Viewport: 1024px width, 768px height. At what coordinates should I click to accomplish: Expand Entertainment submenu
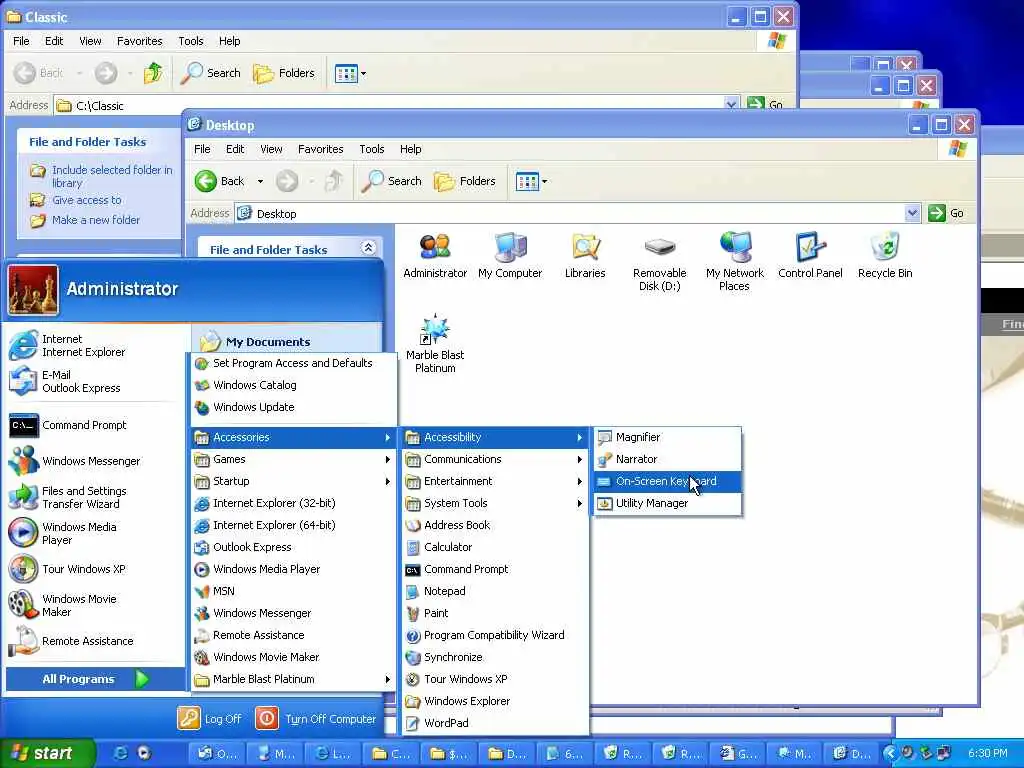(494, 481)
